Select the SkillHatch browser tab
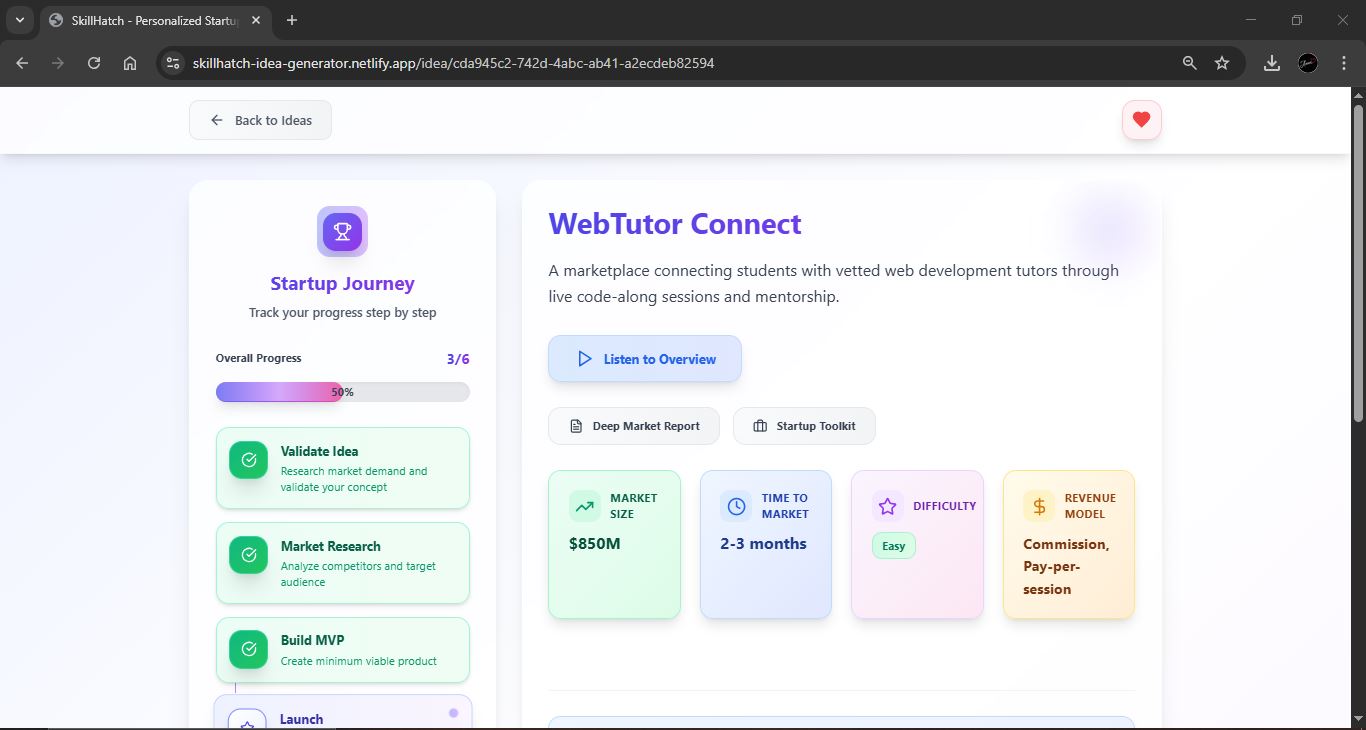1366x730 pixels. pos(155,20)
